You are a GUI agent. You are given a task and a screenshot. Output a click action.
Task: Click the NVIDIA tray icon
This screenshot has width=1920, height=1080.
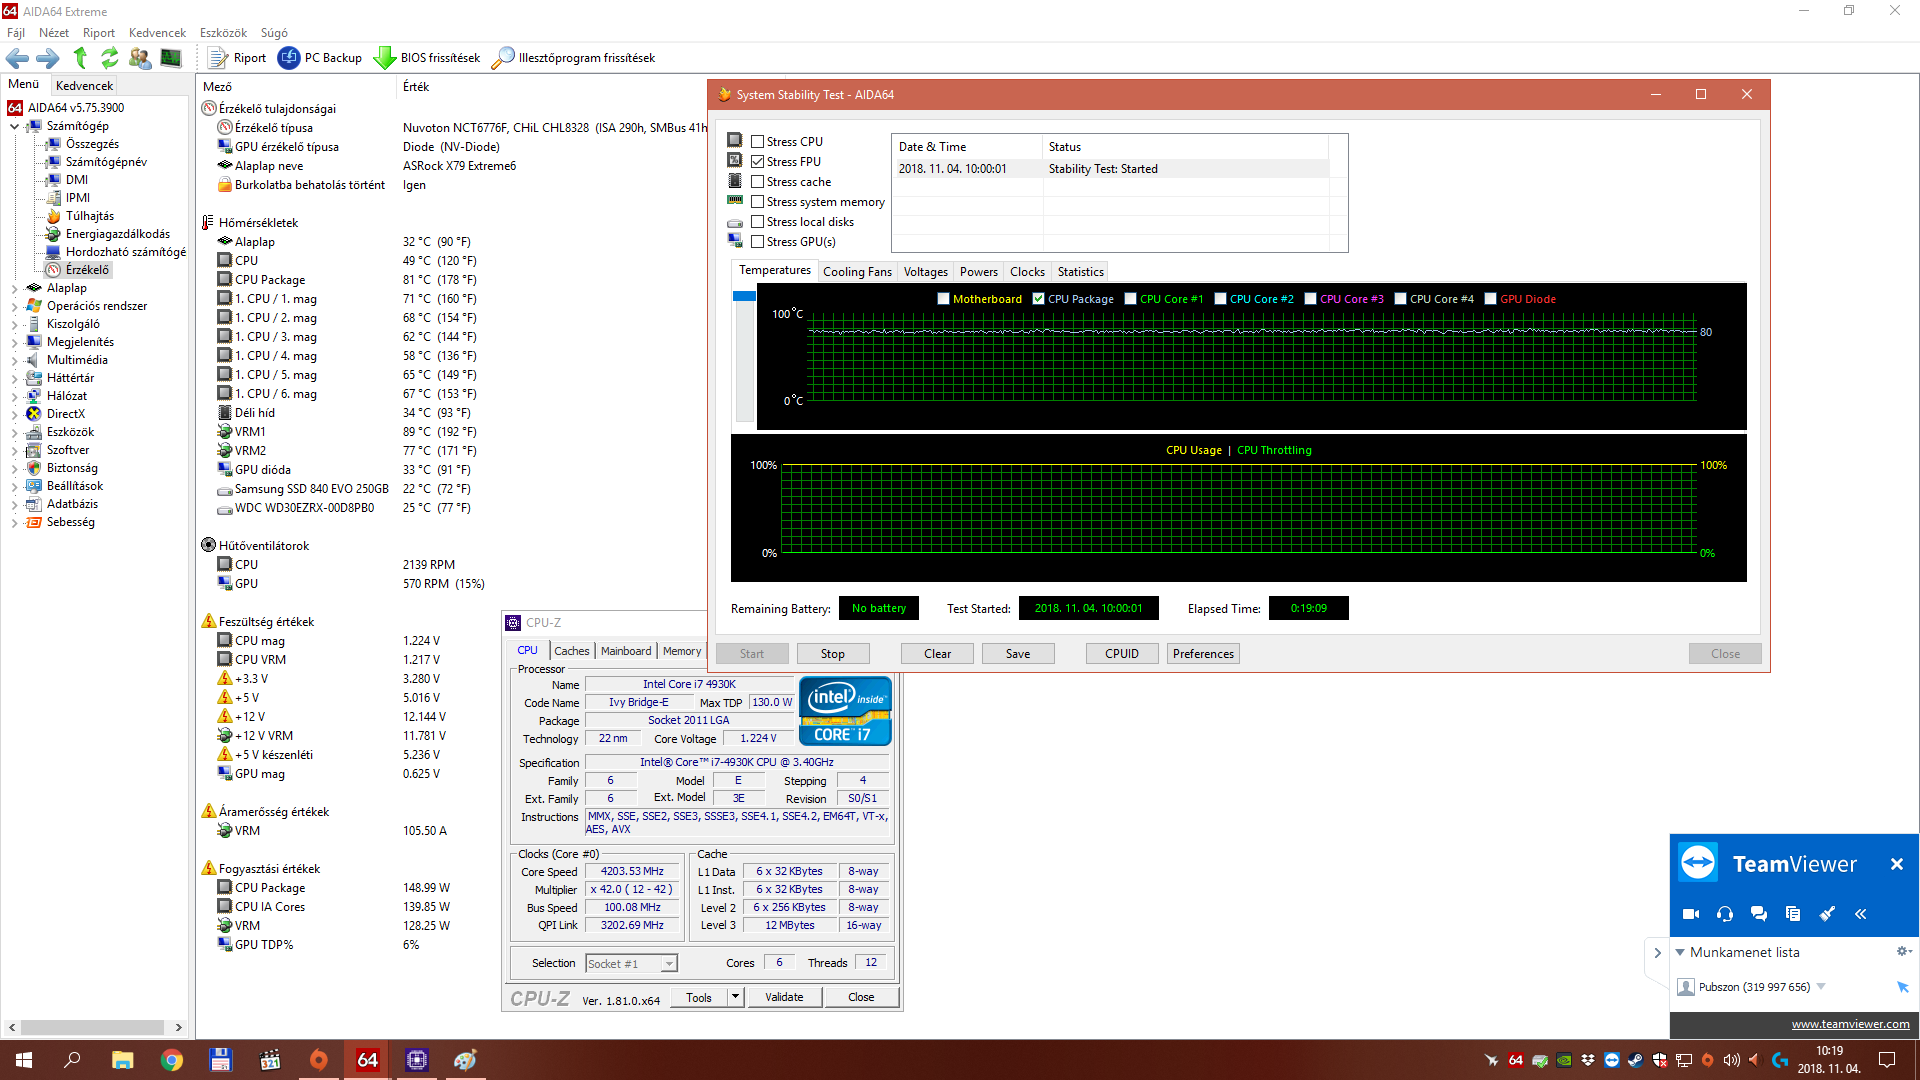[1564, 1060]
